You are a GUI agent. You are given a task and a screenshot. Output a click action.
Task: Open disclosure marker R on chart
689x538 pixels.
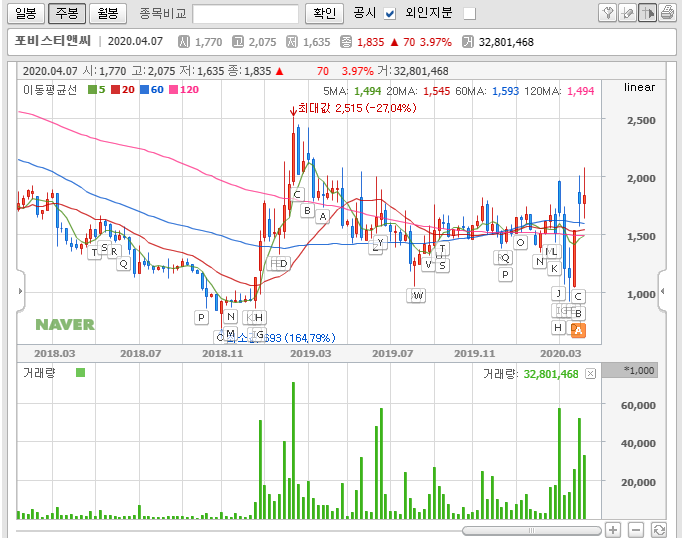[x=114, y=251]
